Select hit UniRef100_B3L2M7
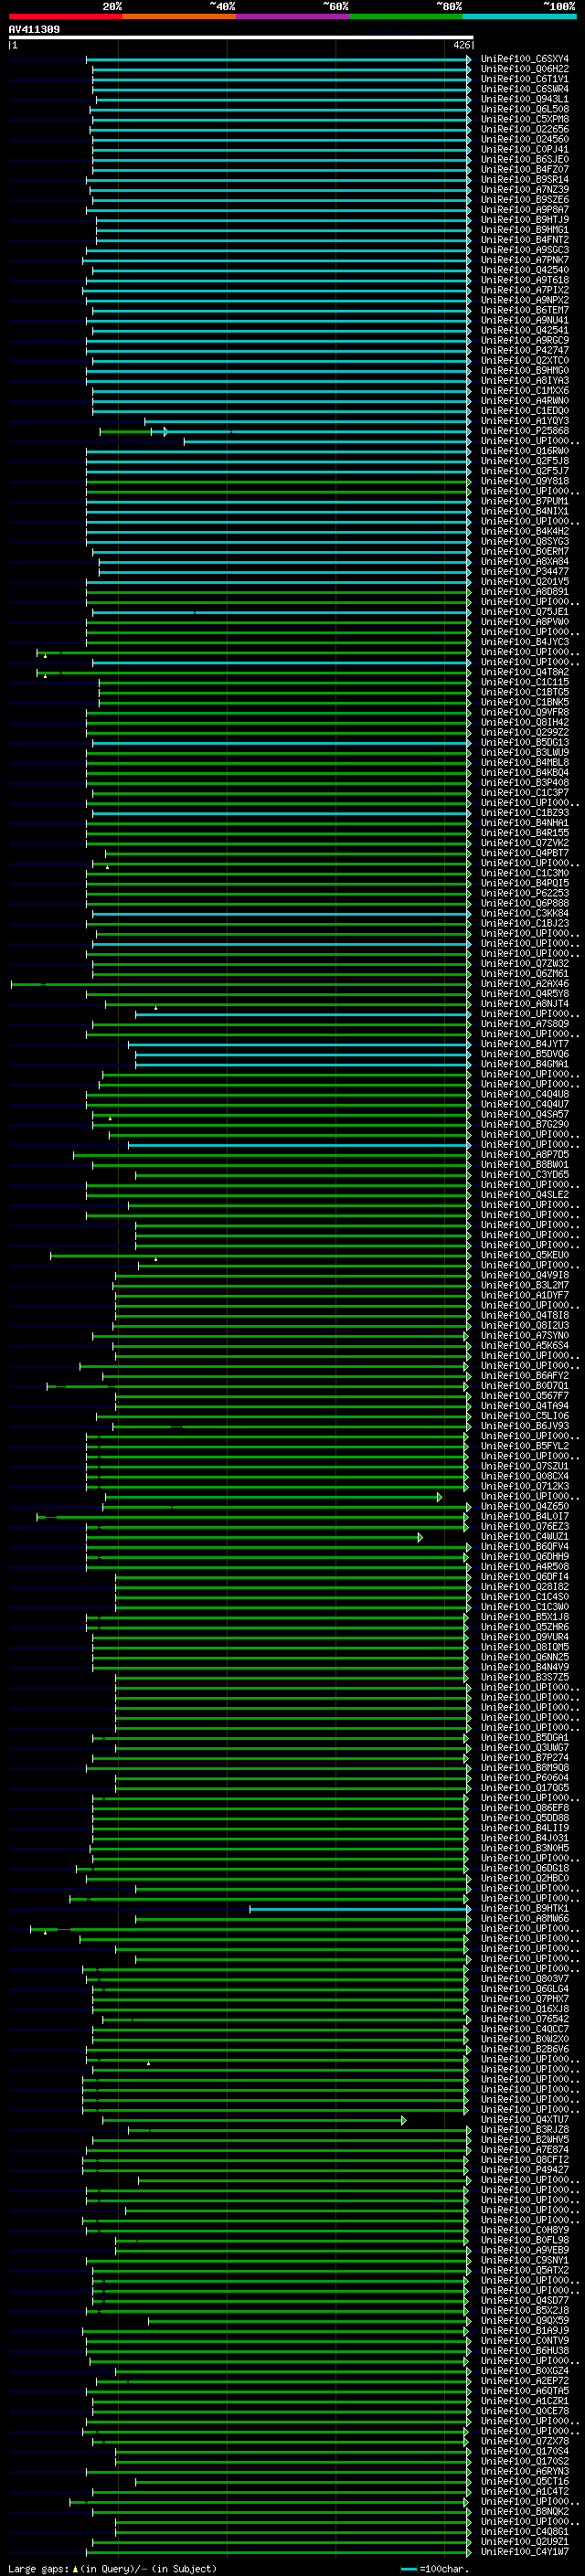The width and height of the screenshot is (585, 2576). (525, 1285)
